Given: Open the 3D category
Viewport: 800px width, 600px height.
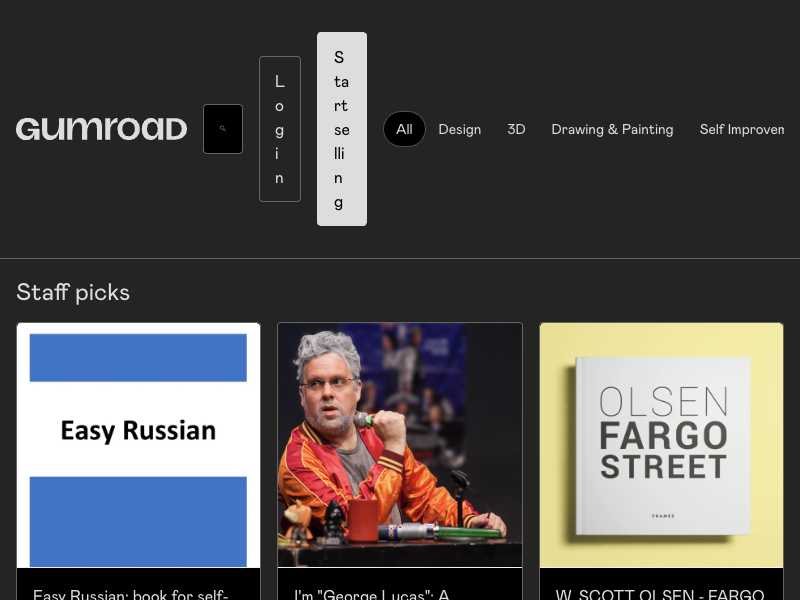Looking at the screenshot, I should tap(516, 130).
